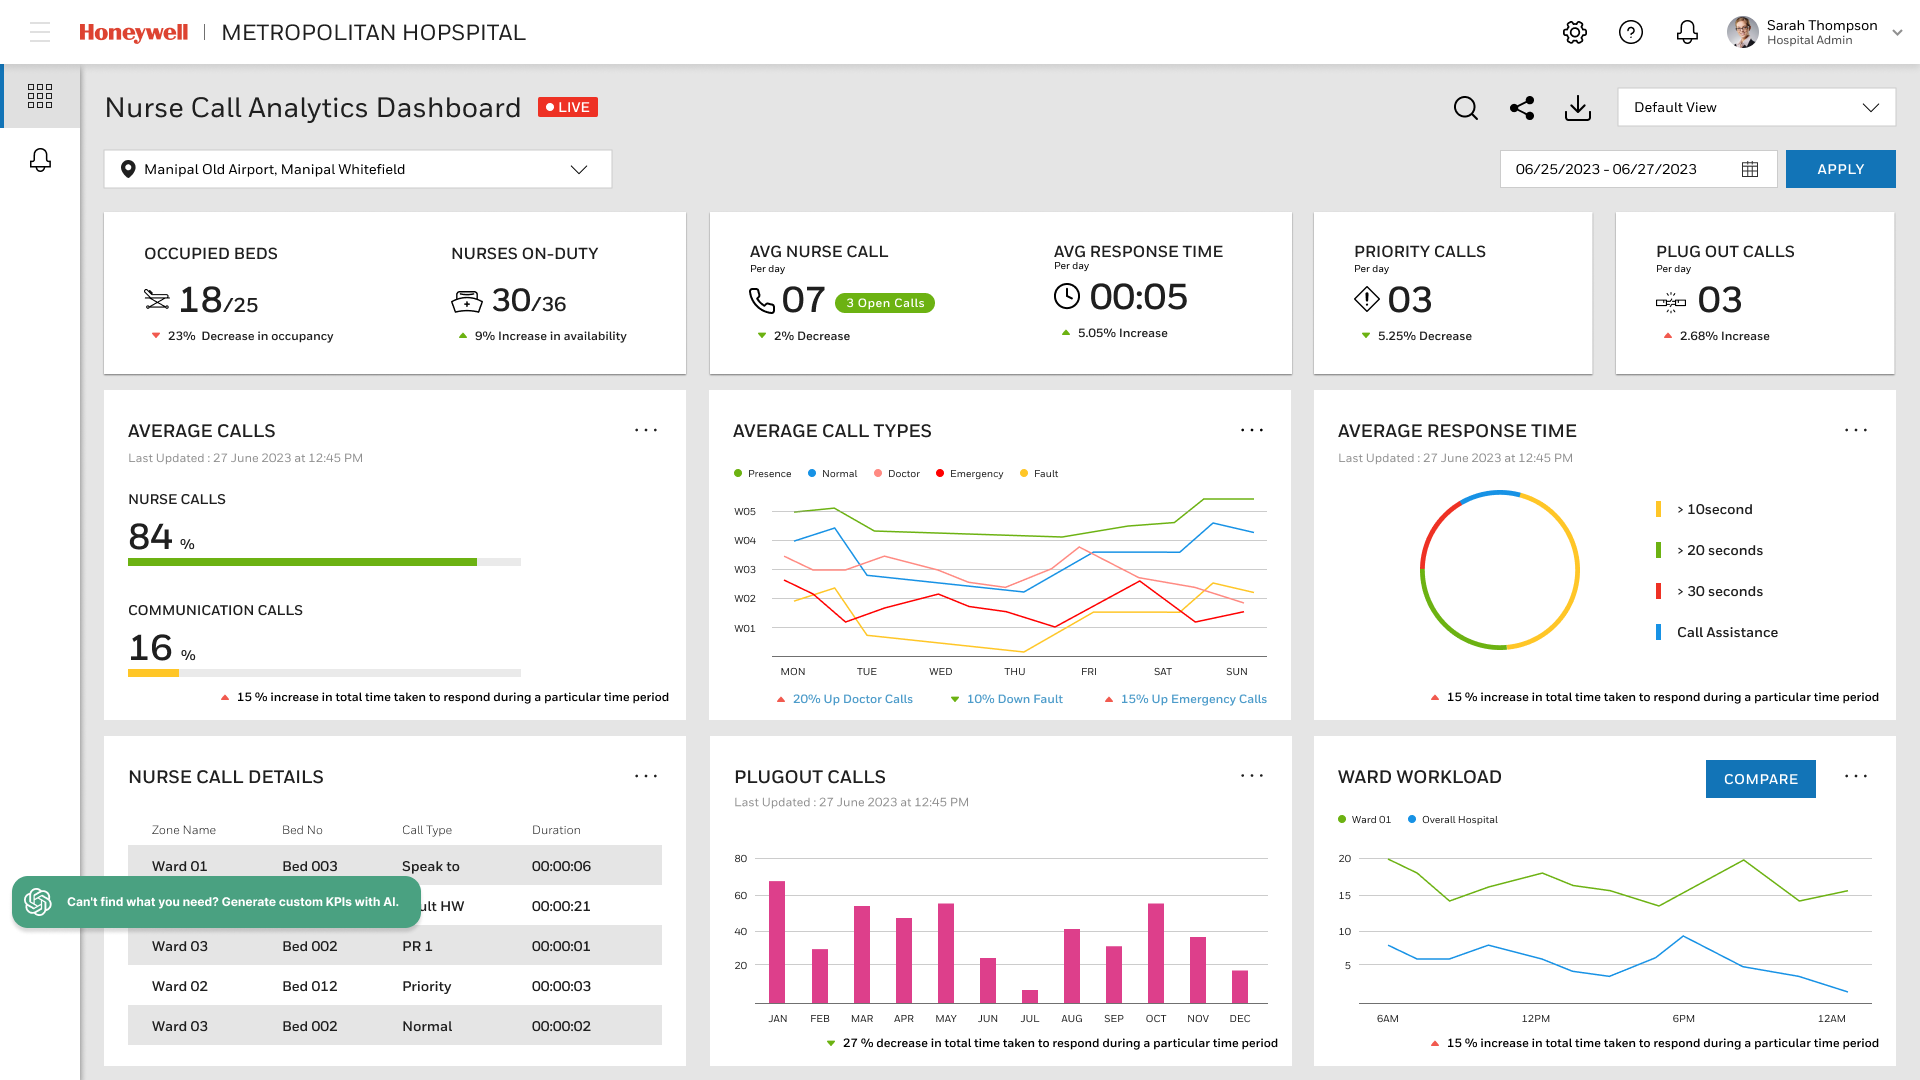Click the COMPARE button in Ward Workload

click(1760, 779)
